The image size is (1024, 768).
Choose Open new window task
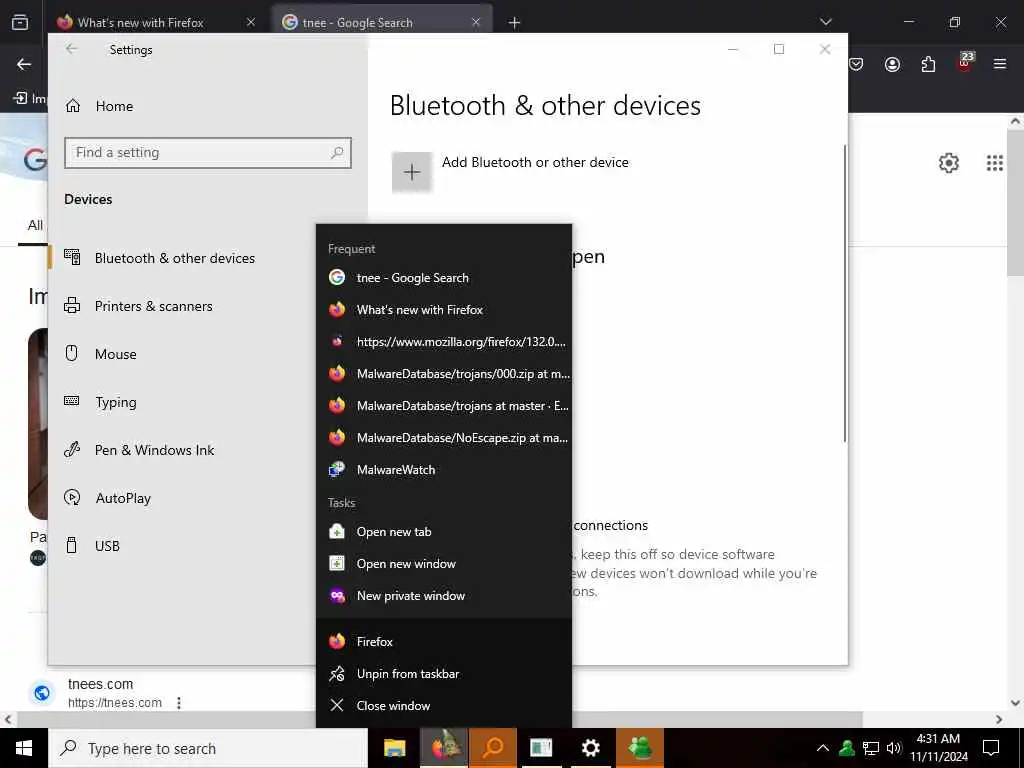(x=444, y=564)
